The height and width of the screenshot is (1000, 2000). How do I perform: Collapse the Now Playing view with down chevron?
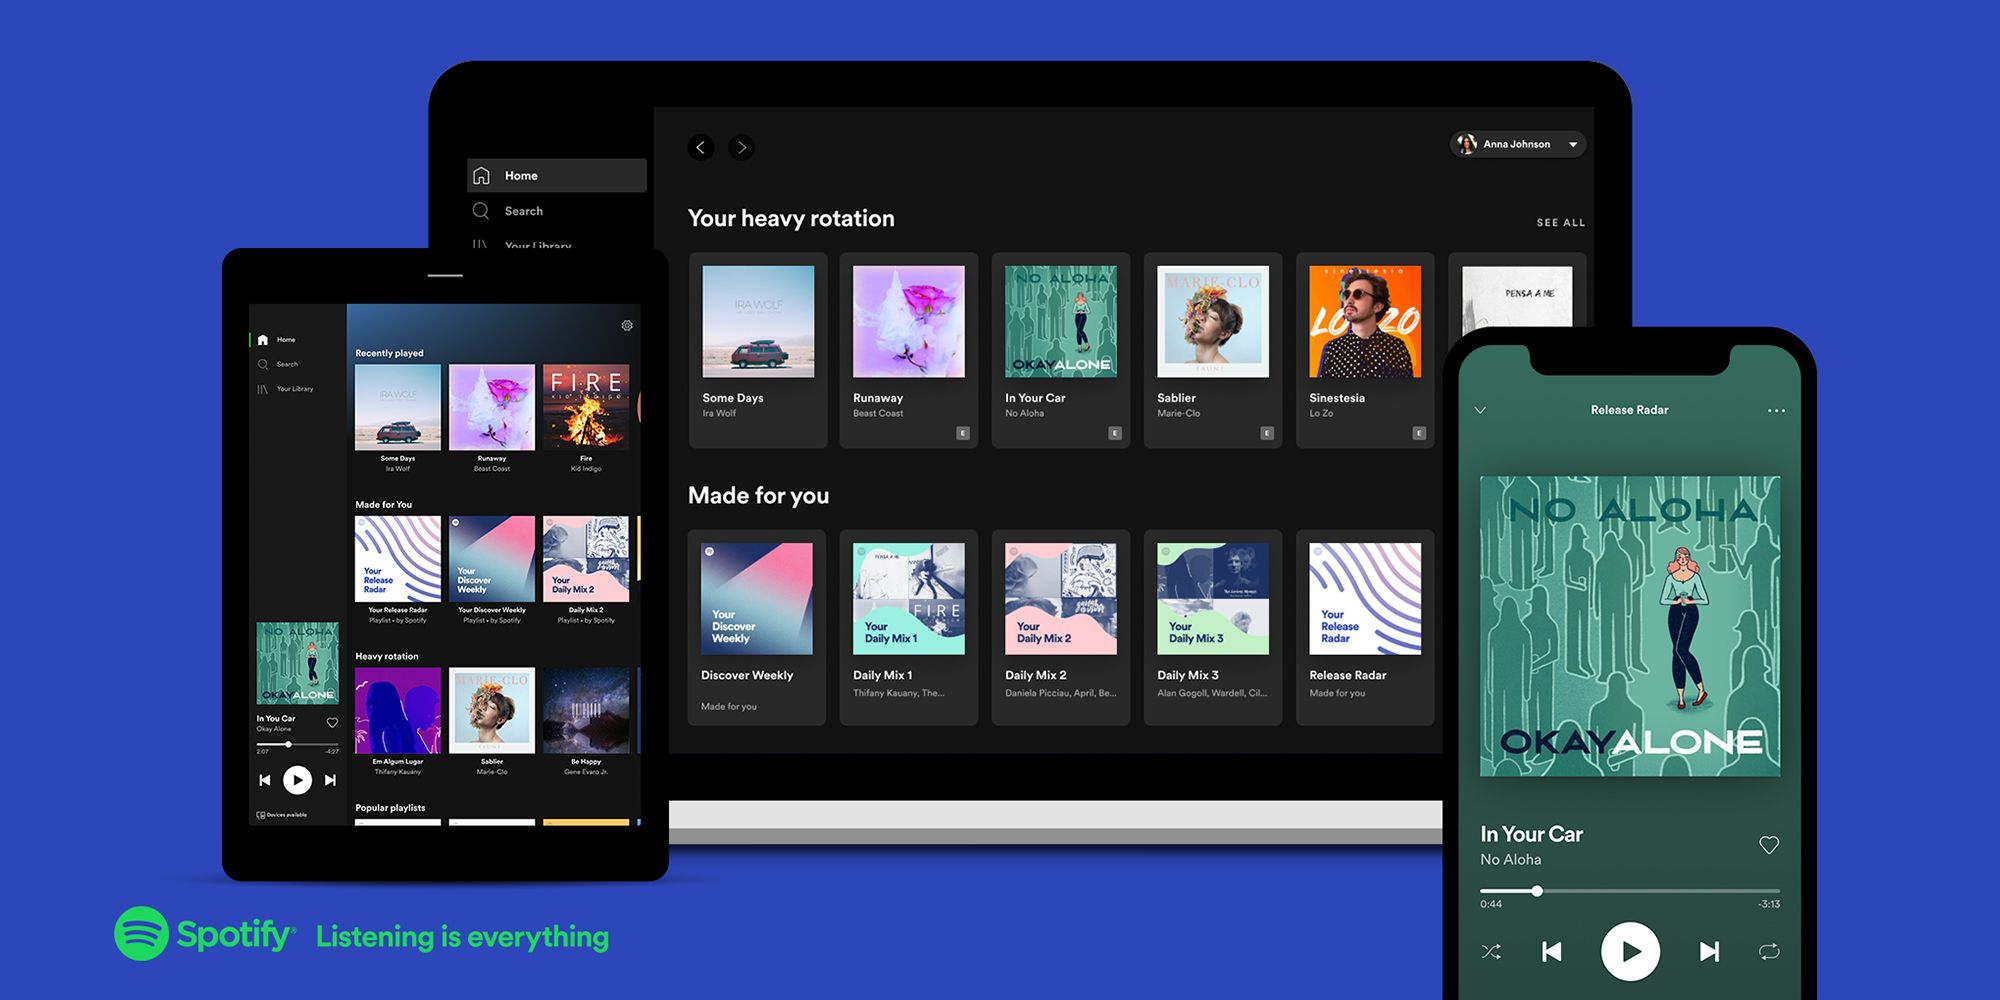pyautogui.click(x=1481, y=410)
